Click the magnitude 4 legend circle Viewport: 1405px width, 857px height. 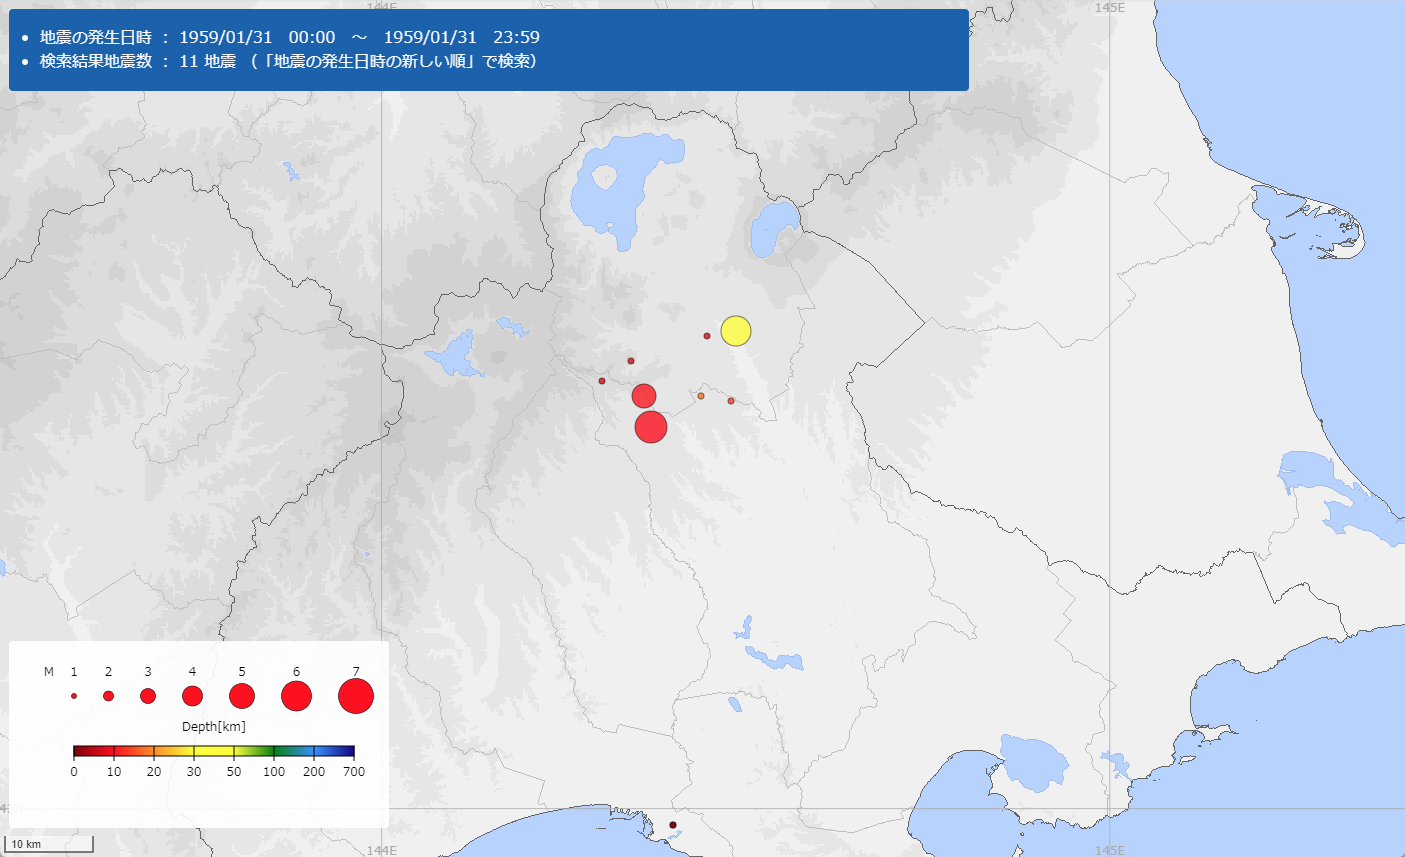point(192,696)
